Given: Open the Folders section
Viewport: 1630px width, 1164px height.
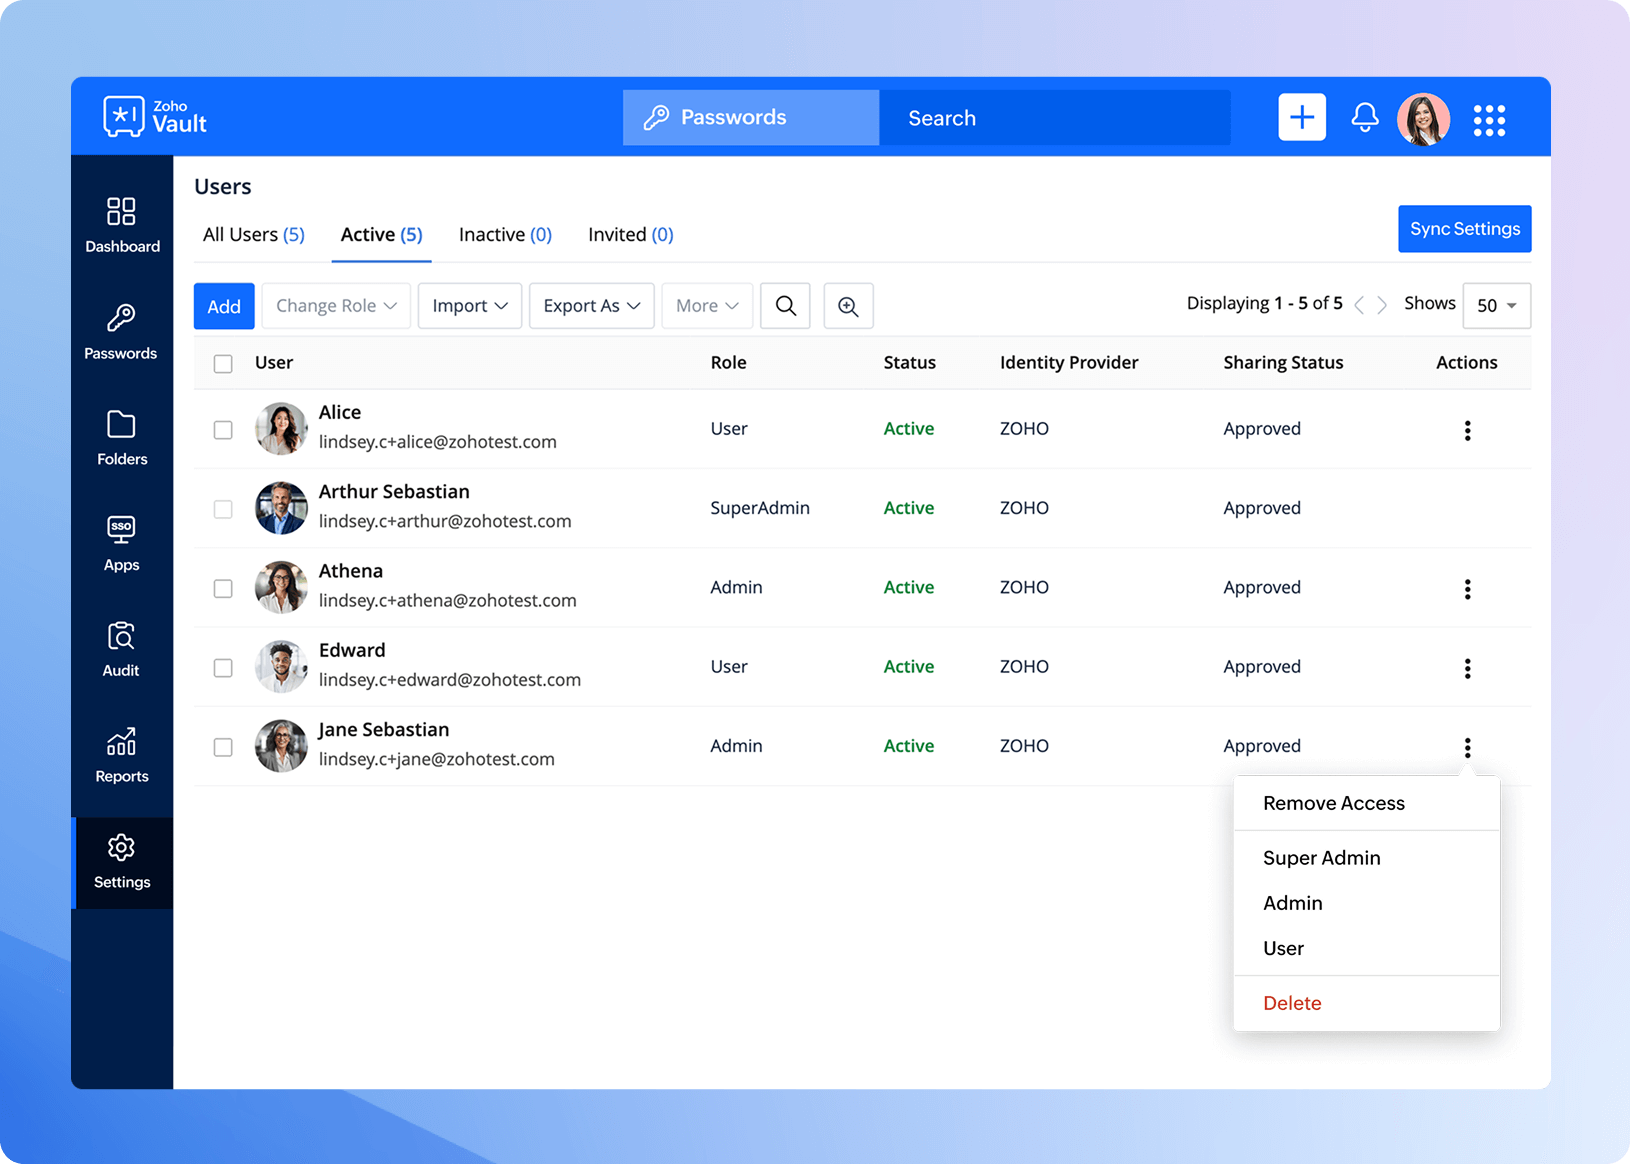Looking at the screenshot, I should click(121, 438).
